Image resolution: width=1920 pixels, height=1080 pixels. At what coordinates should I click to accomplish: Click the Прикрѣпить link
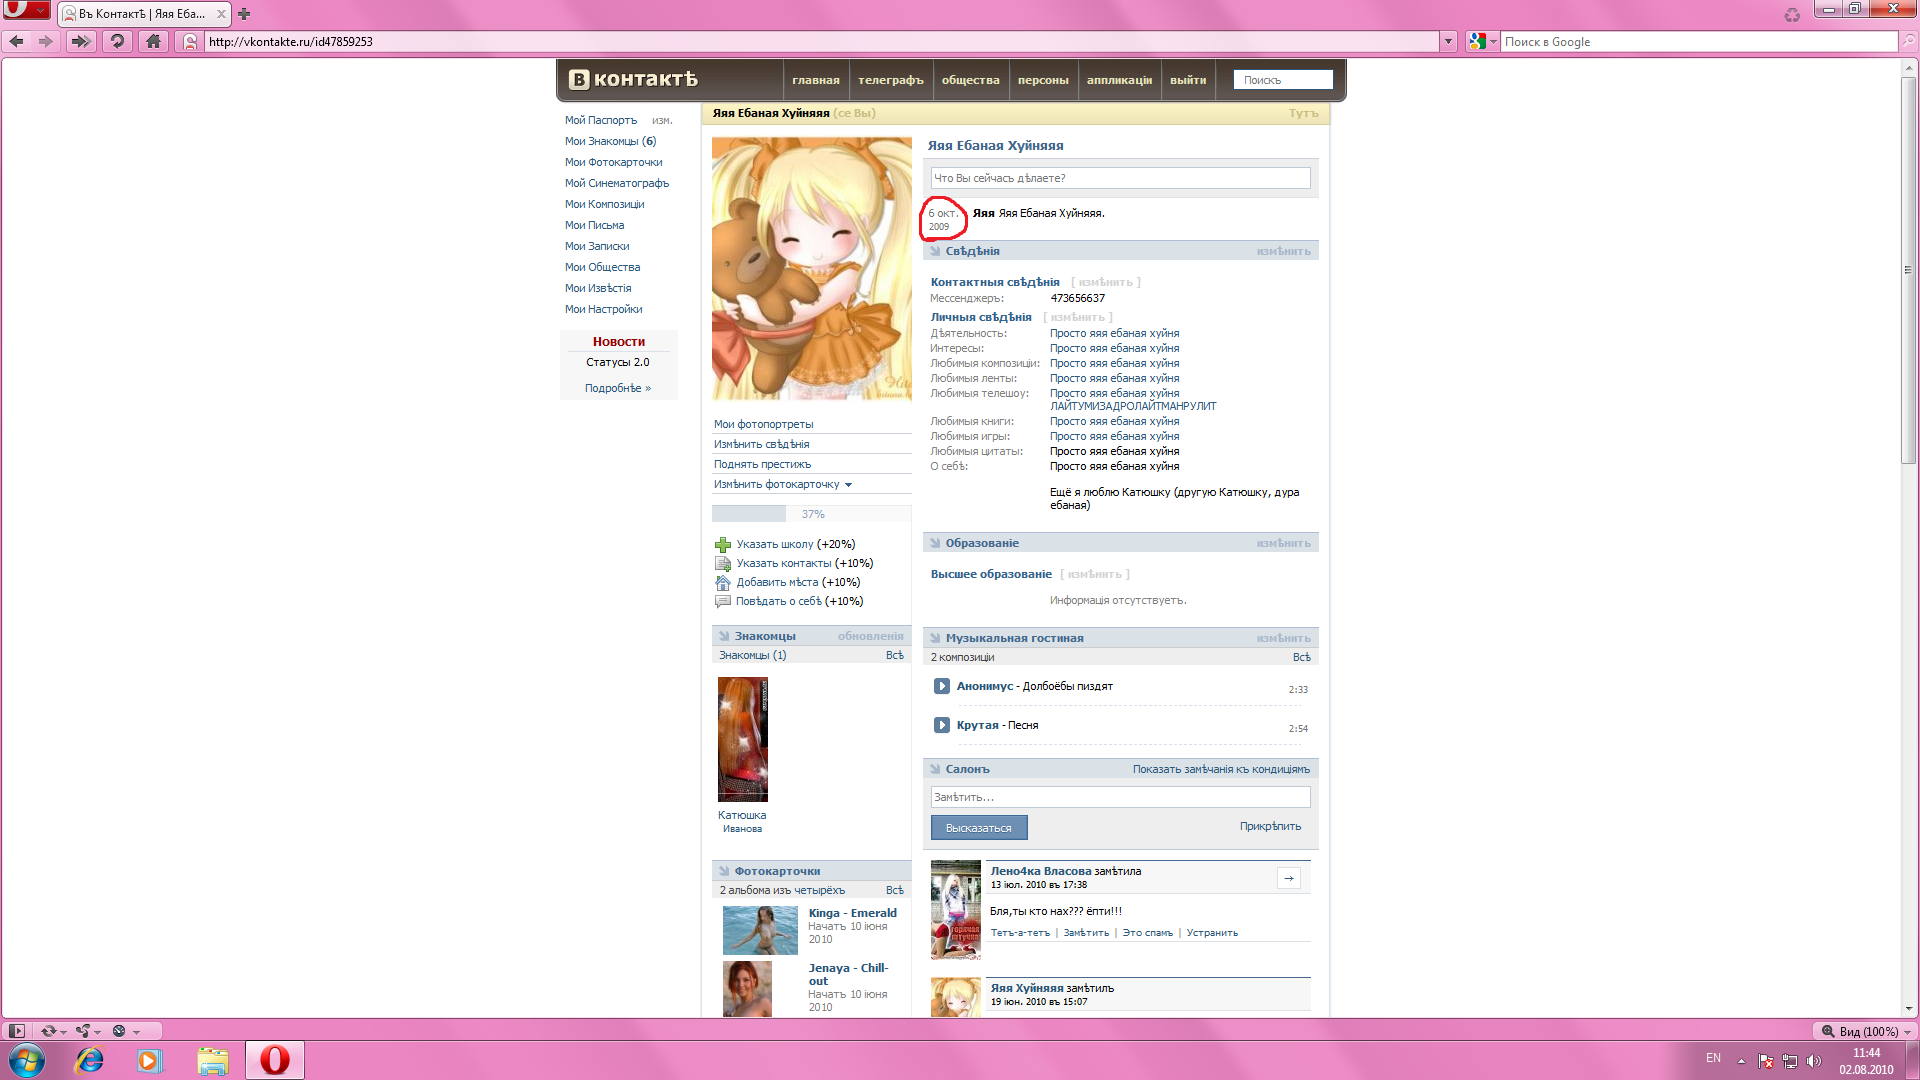[1270, 826]
